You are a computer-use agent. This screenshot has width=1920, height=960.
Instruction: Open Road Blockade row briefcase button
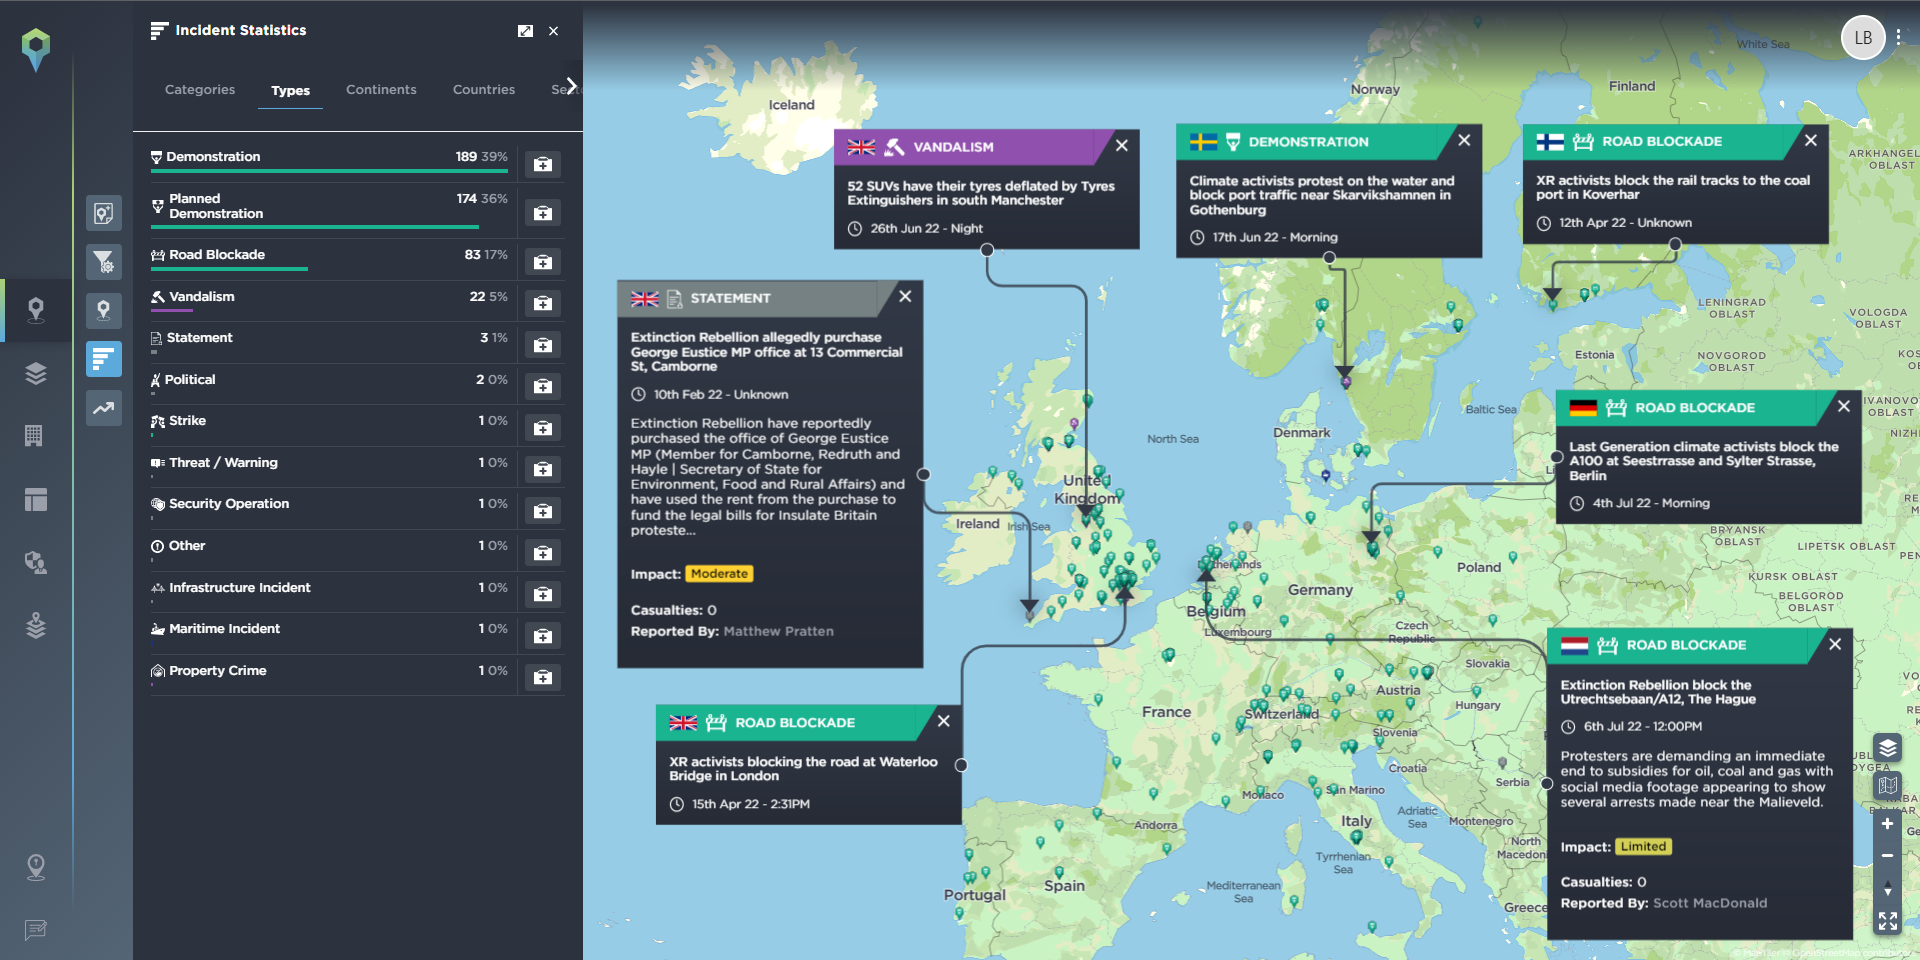[543, 262]
